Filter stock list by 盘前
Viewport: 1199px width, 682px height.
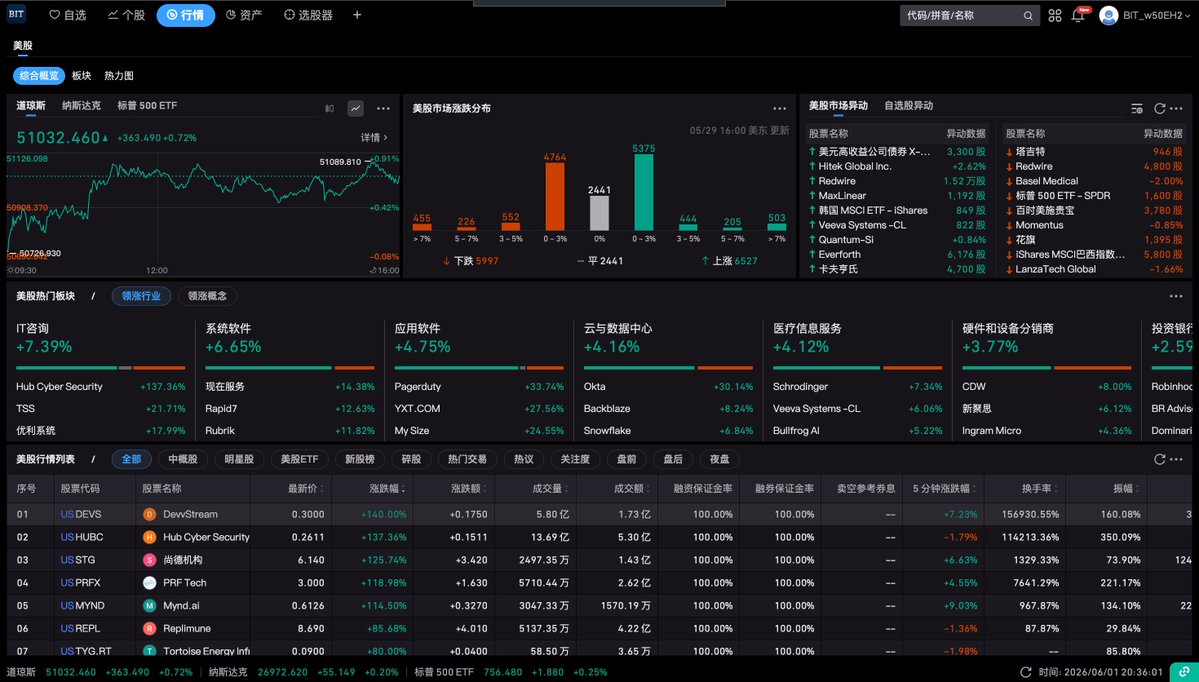point(626,460)
